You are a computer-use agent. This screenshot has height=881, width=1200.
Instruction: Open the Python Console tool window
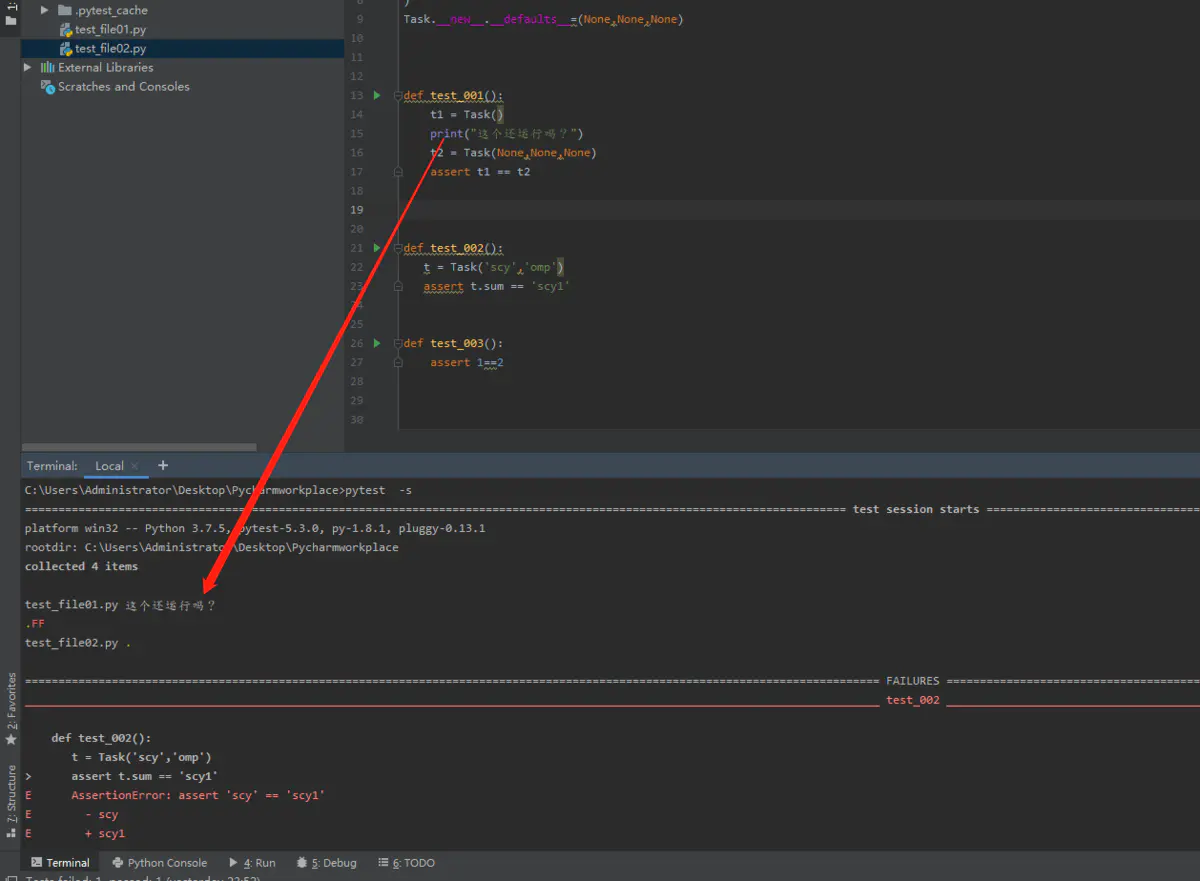pyautogui.click(x=158, y=862)
